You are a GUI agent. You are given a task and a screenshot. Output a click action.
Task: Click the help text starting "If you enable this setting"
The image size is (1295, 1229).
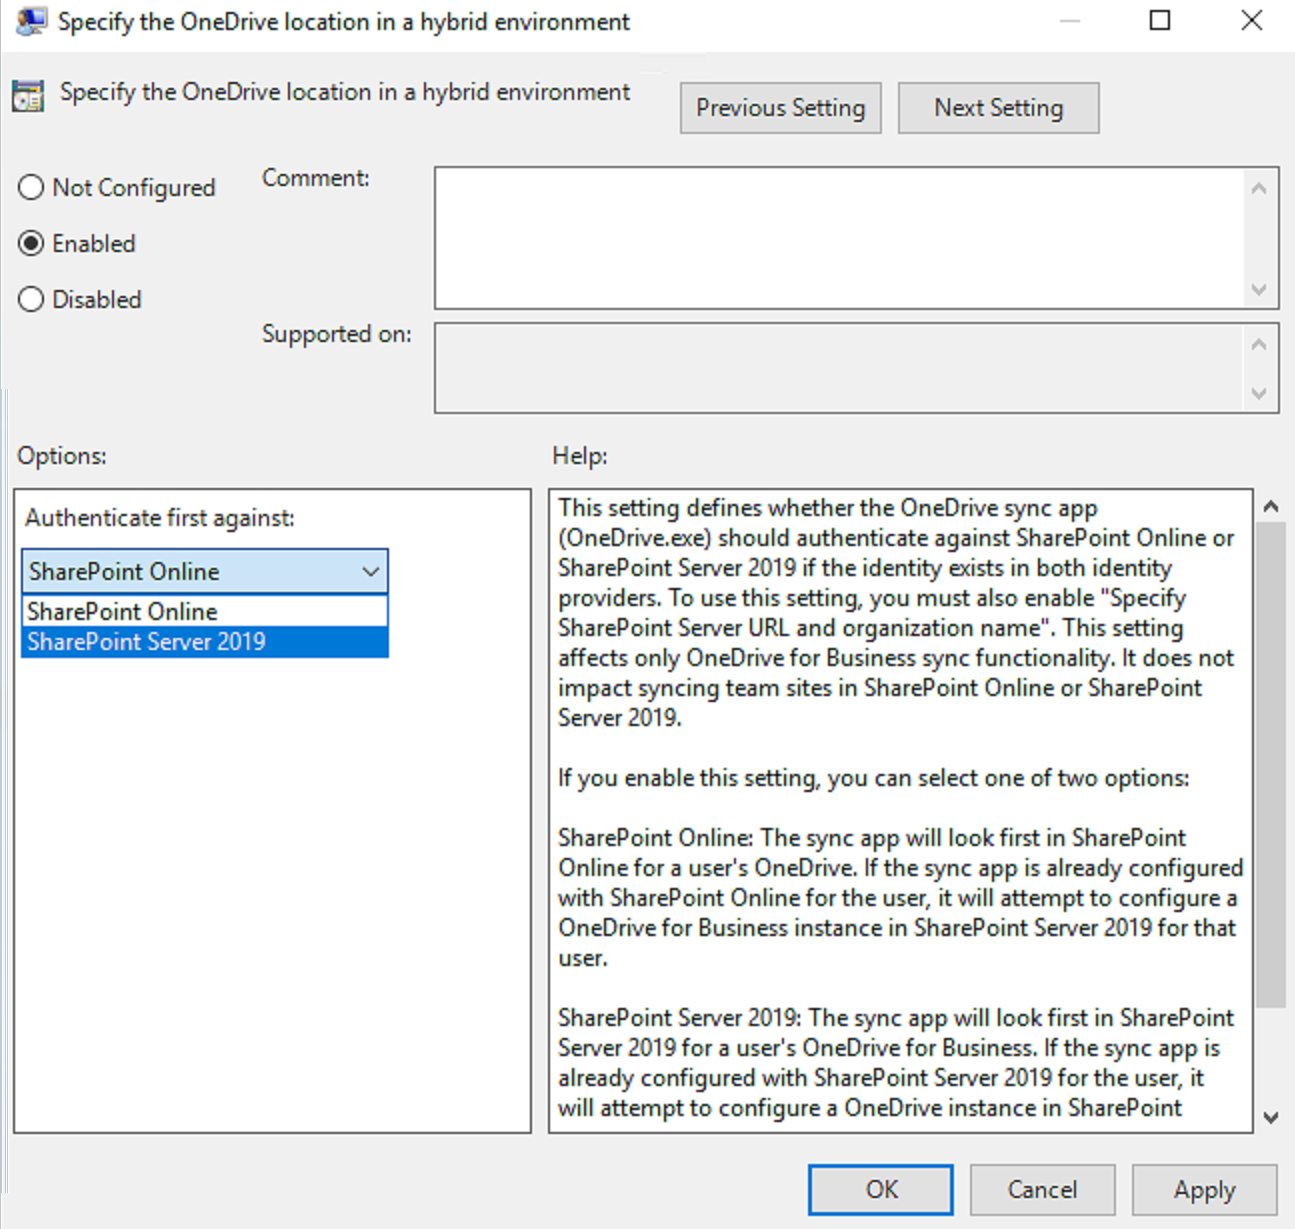874,778
